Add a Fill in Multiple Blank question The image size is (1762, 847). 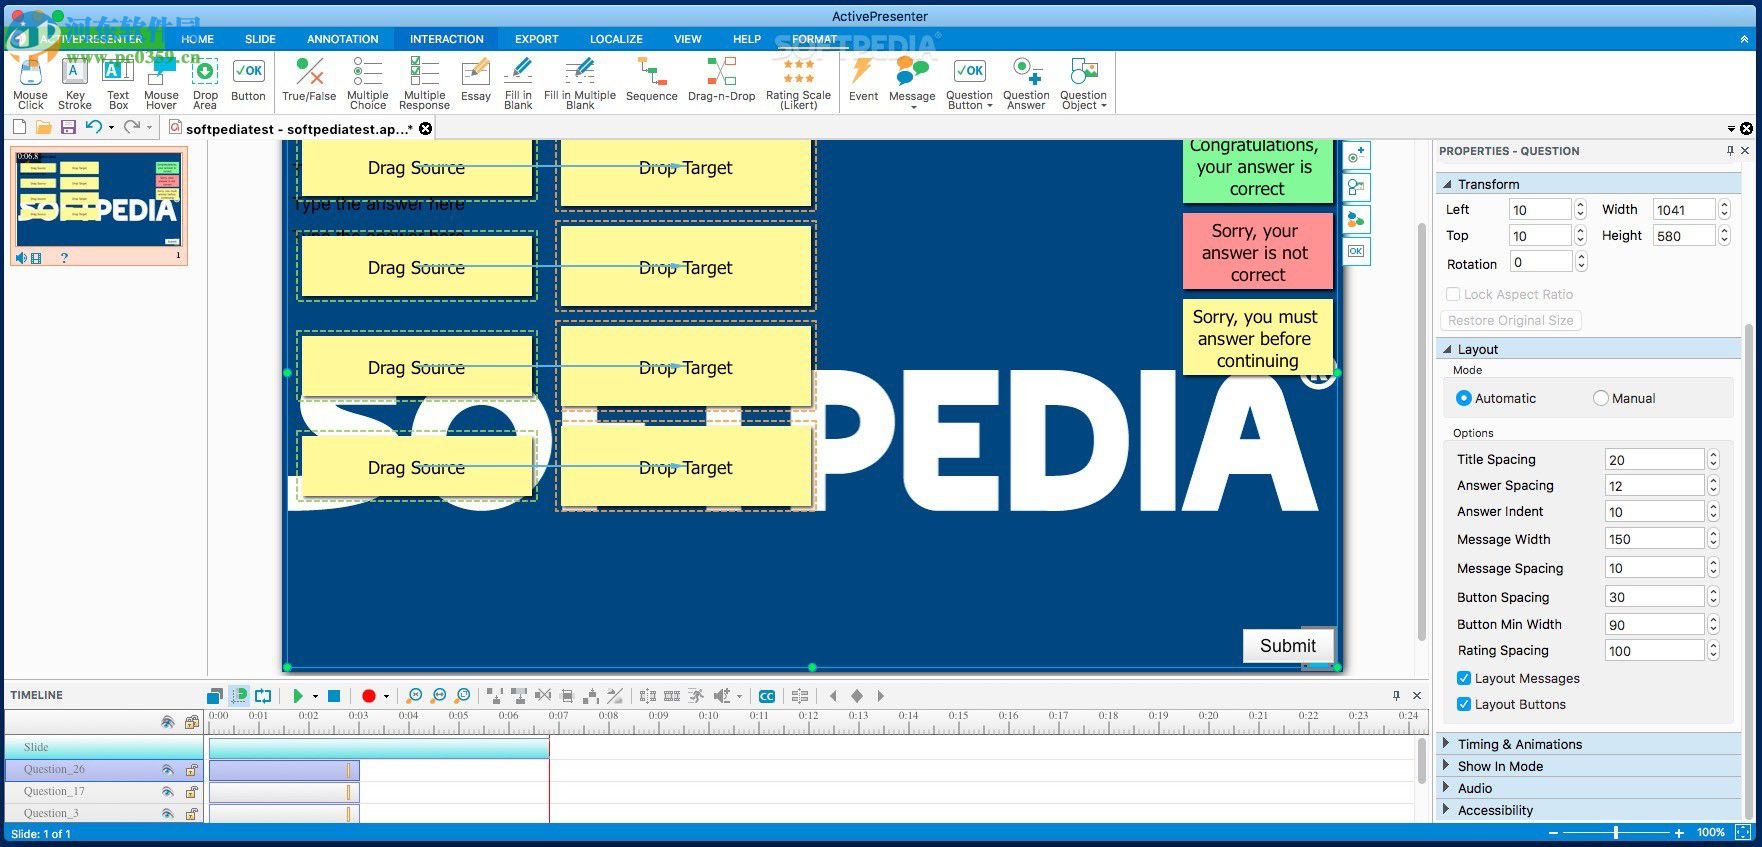pyautogui.click(x=580, y=83)
